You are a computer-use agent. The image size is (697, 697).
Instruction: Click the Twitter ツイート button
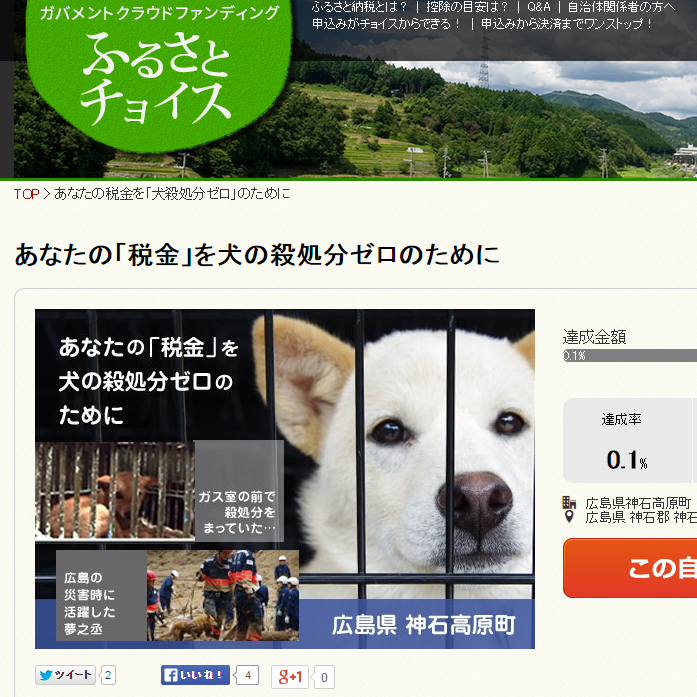point(65,675)
